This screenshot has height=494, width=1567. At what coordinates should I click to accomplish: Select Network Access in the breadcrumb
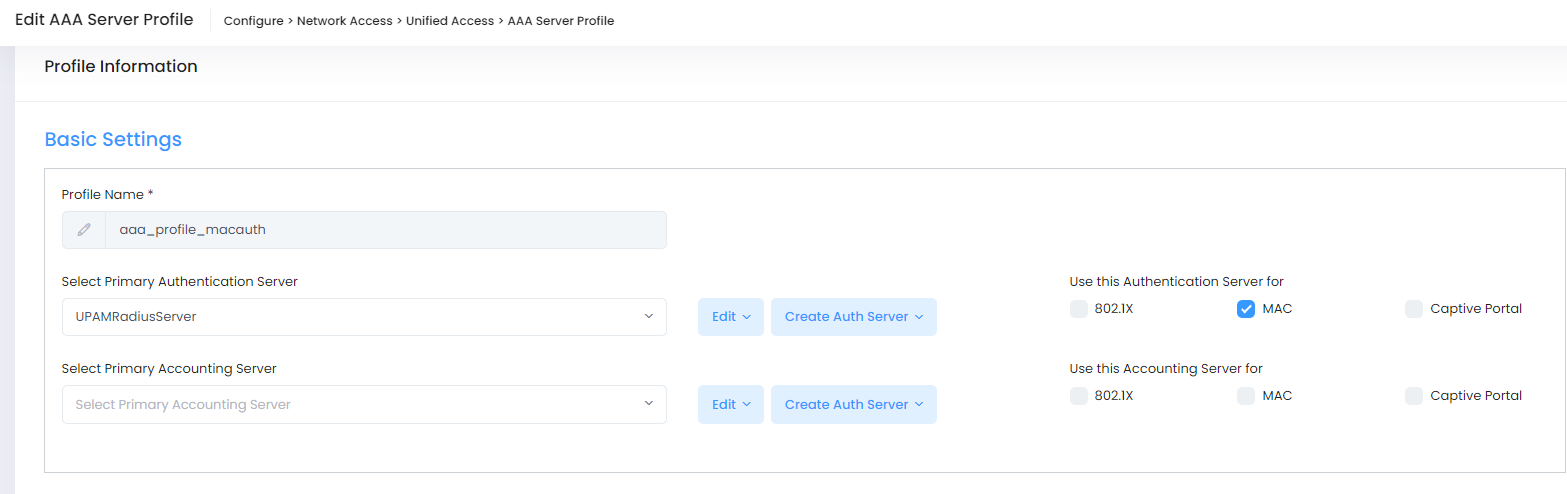pos(345,21)
